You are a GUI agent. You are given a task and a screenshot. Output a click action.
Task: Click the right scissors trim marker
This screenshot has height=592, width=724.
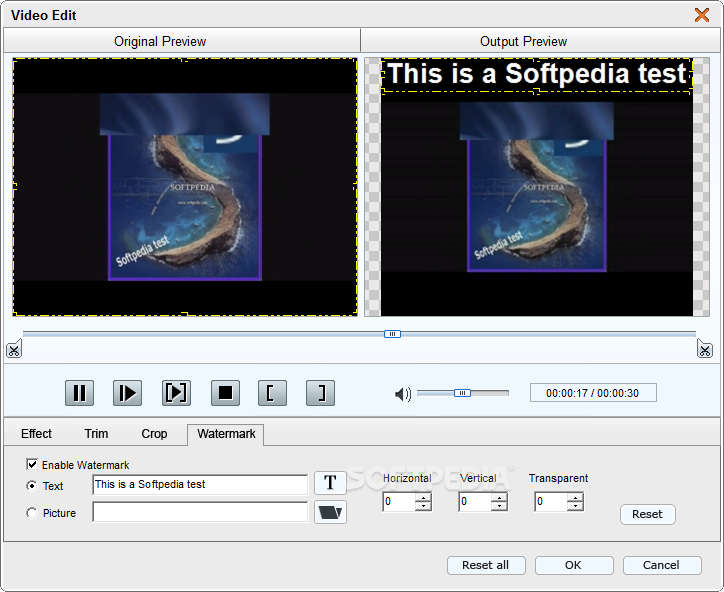pos(705,349)
